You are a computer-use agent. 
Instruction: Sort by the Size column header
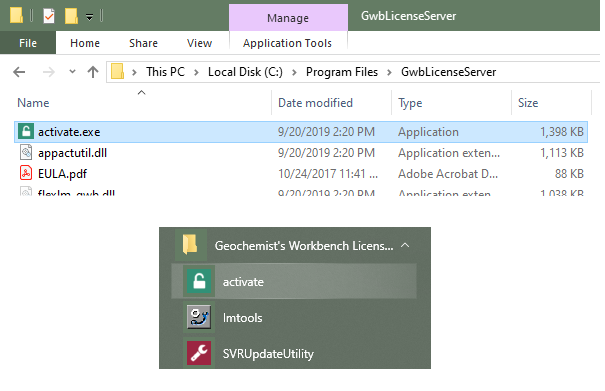[528, 103]
